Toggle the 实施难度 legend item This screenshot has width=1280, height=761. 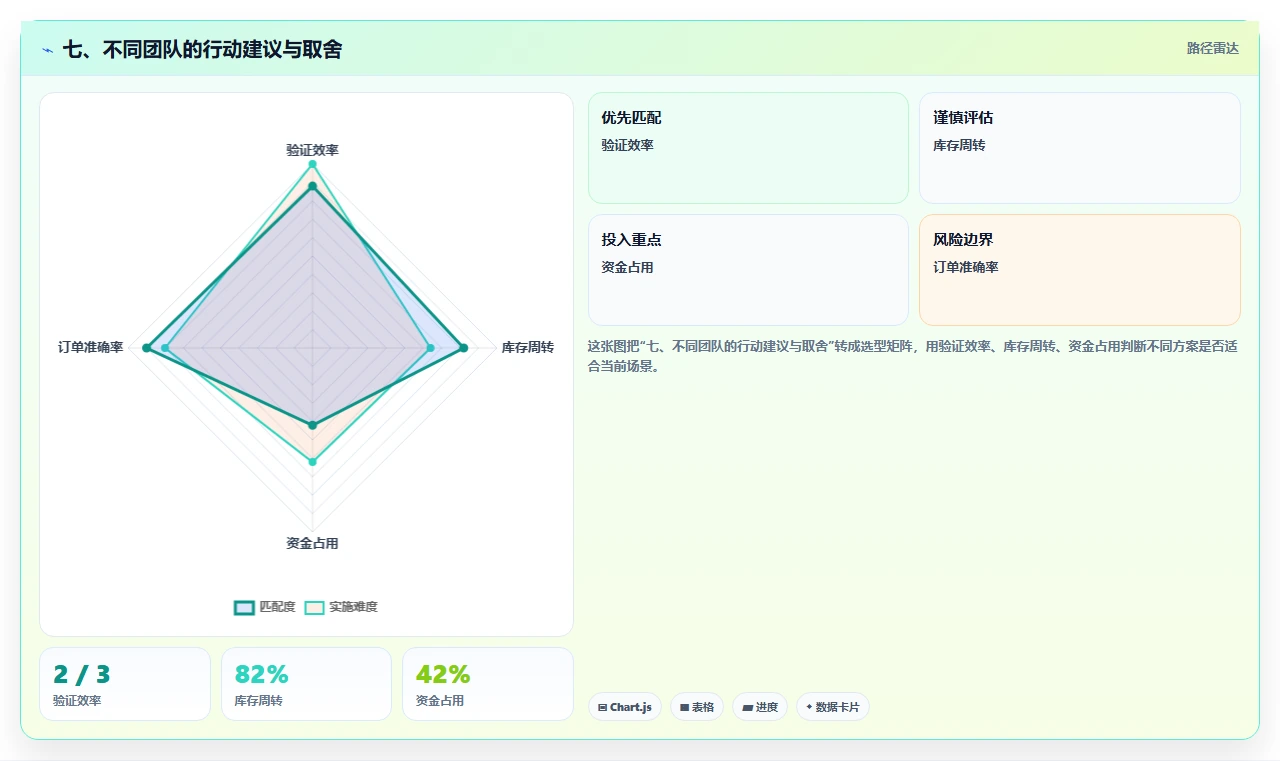pyautogui.click(x=341, y=607)
